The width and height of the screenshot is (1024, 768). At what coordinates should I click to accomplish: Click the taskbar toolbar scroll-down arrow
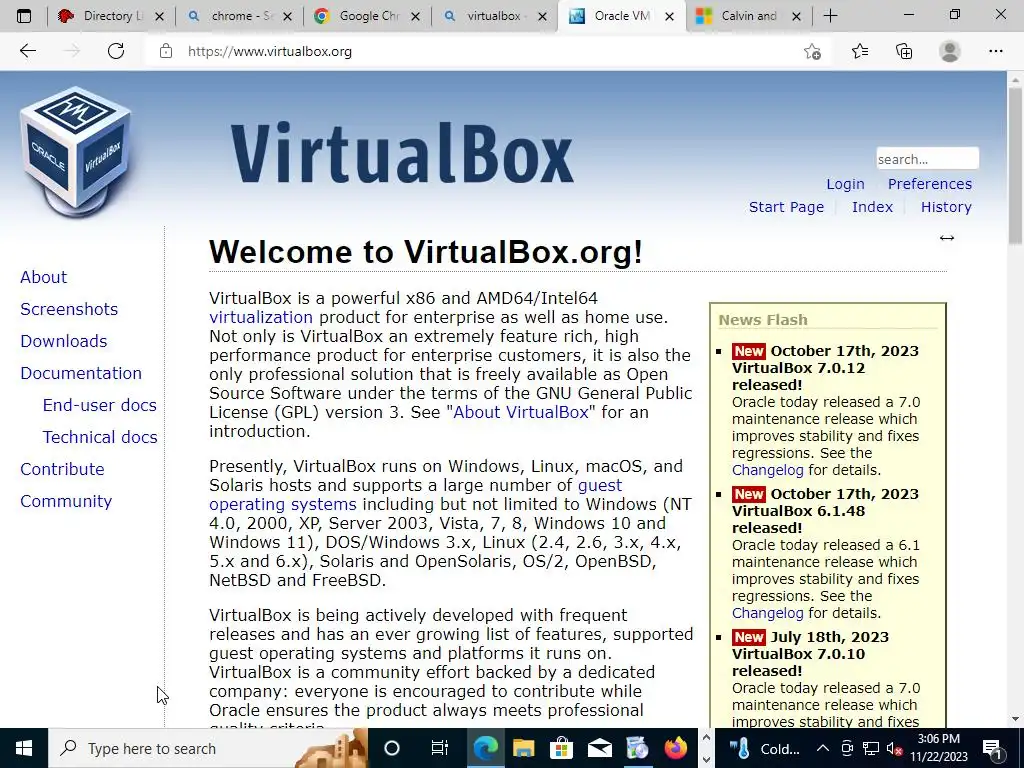pos(705,760)
